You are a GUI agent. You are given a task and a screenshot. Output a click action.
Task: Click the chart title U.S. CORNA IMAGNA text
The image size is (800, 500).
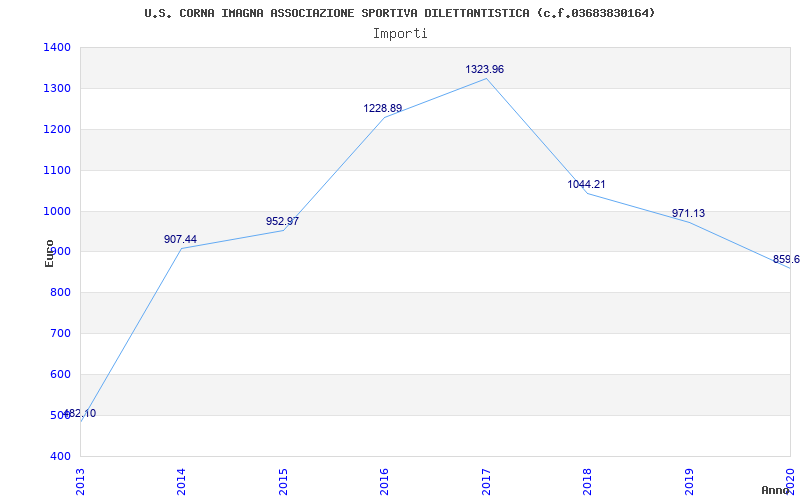(399, 13)
